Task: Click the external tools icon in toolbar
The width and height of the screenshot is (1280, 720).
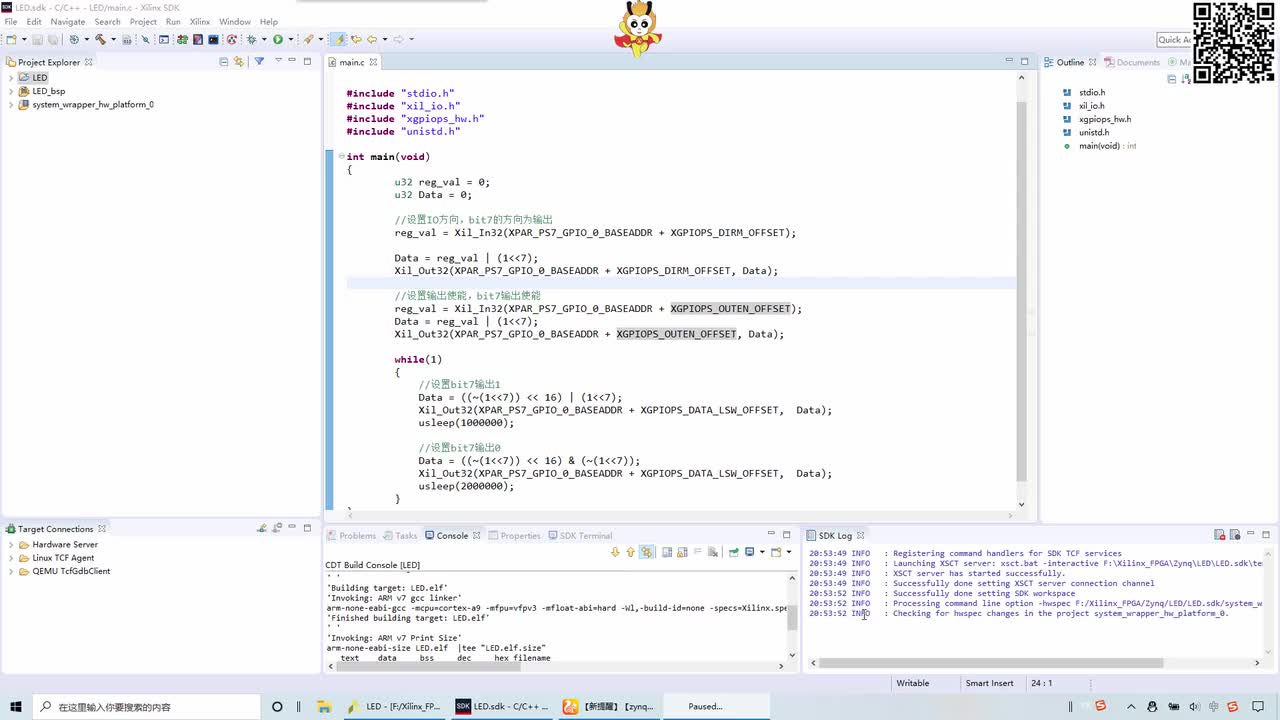Action: pyautogui.click(x=307, y=40)
